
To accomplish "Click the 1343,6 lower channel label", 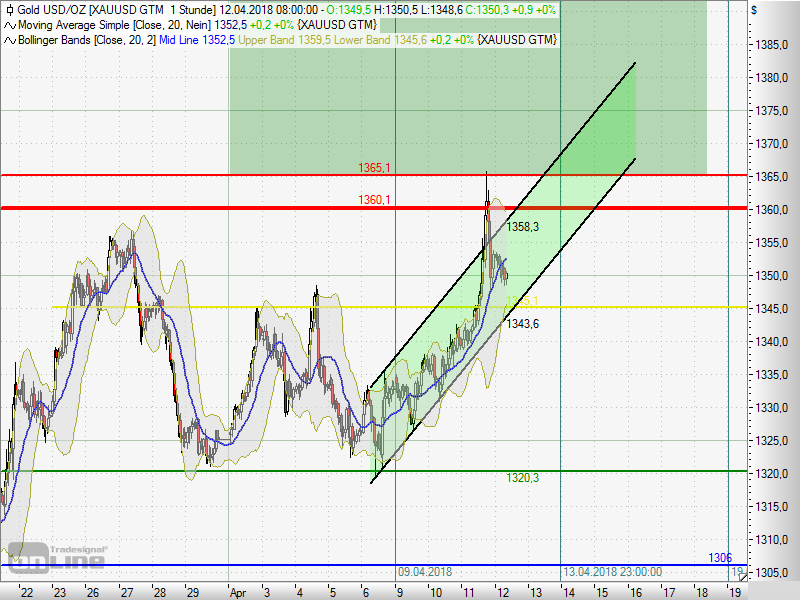I will click(522, 323).
